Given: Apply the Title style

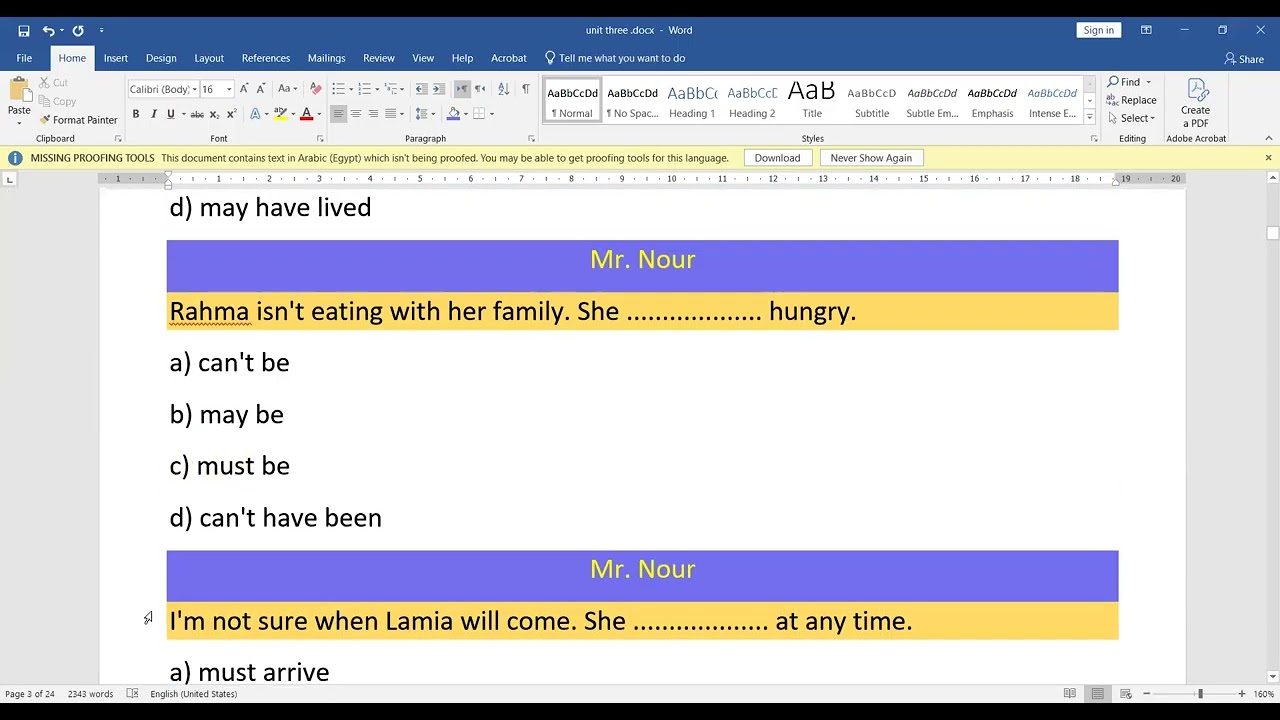Looking at the screenshot, I should click(x=812, y=101).
